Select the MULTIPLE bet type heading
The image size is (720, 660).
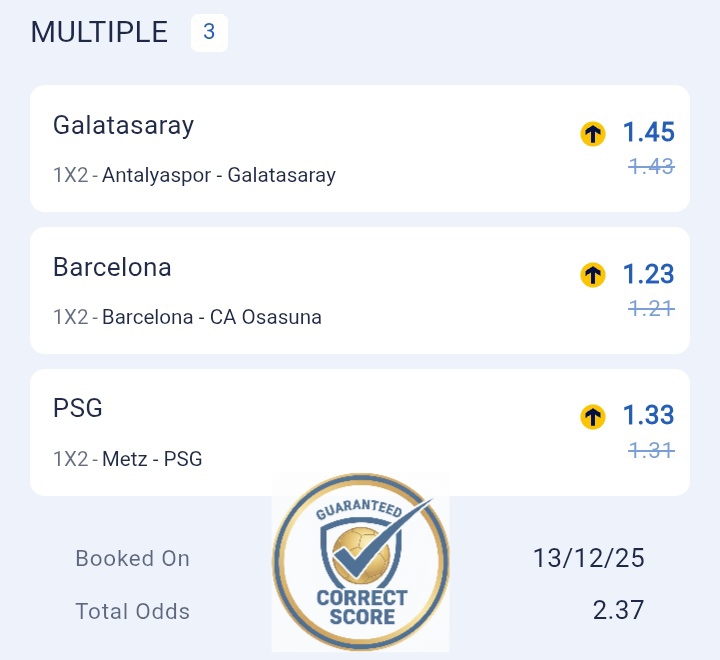pyautogui.click(x=99, y=32)
